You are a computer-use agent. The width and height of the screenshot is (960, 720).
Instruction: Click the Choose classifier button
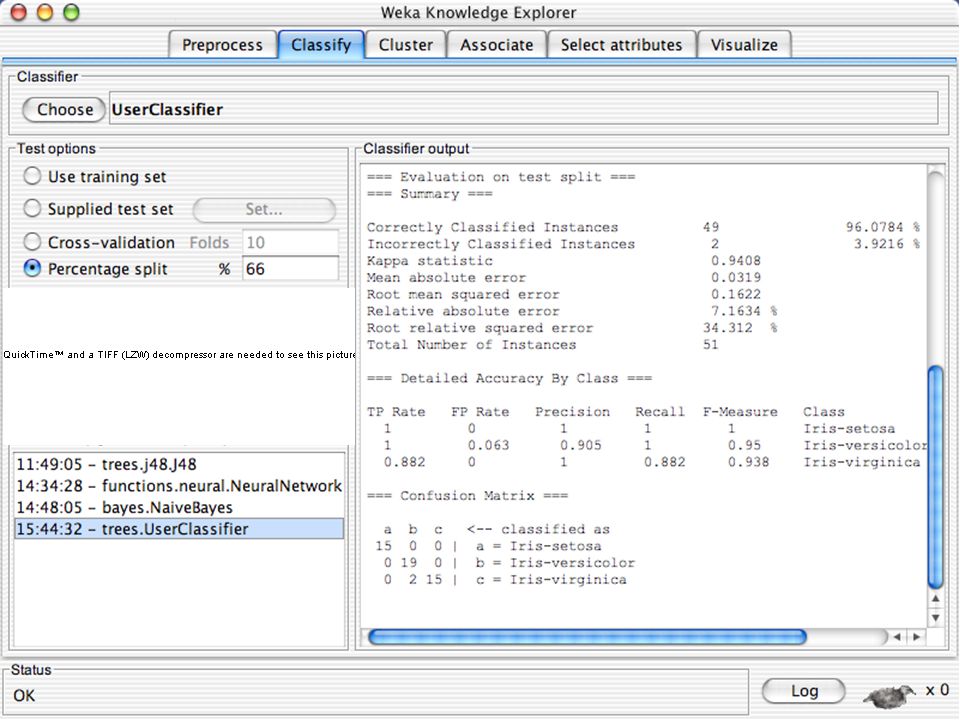pos(64,110)
